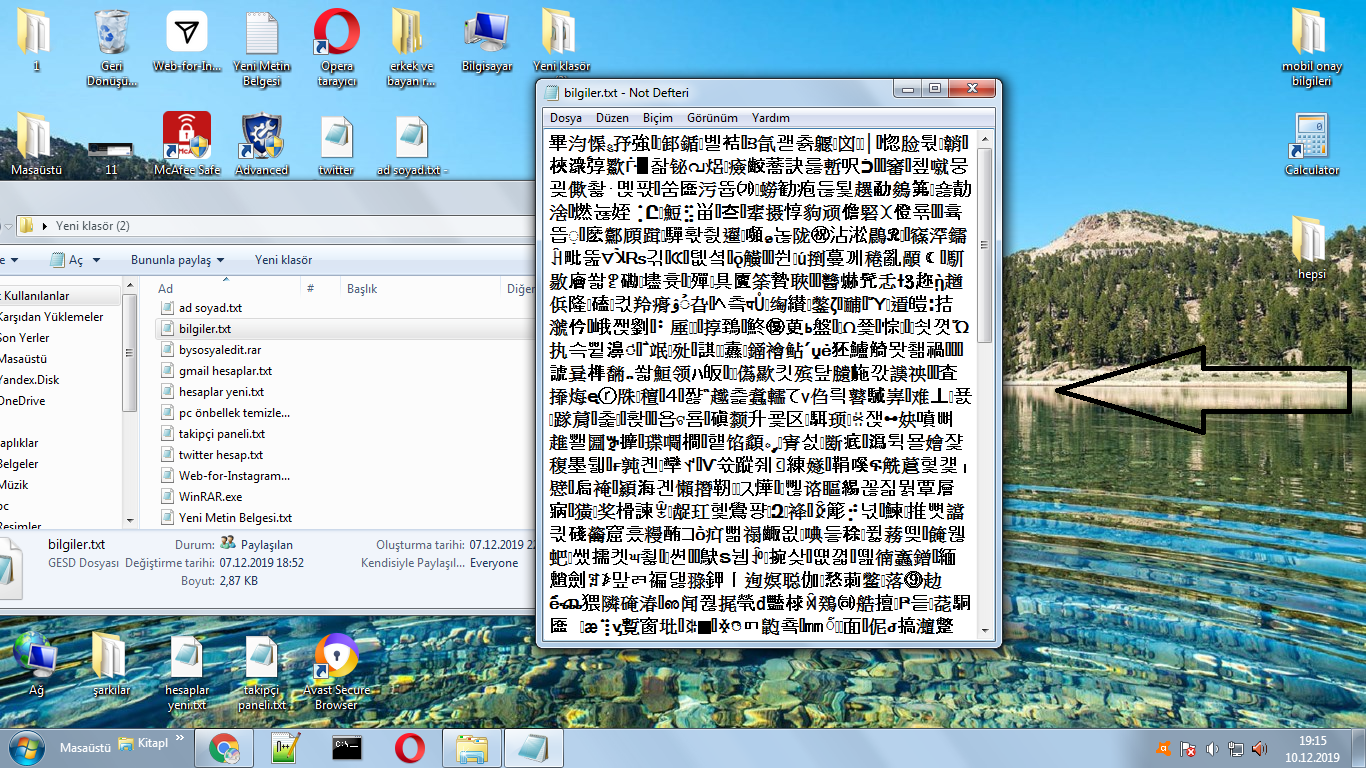1366x768 pixels.
Task: Select the Opera tarayıcı desktop shortcut
Action: pyautogui.click(x=337, y=48)
